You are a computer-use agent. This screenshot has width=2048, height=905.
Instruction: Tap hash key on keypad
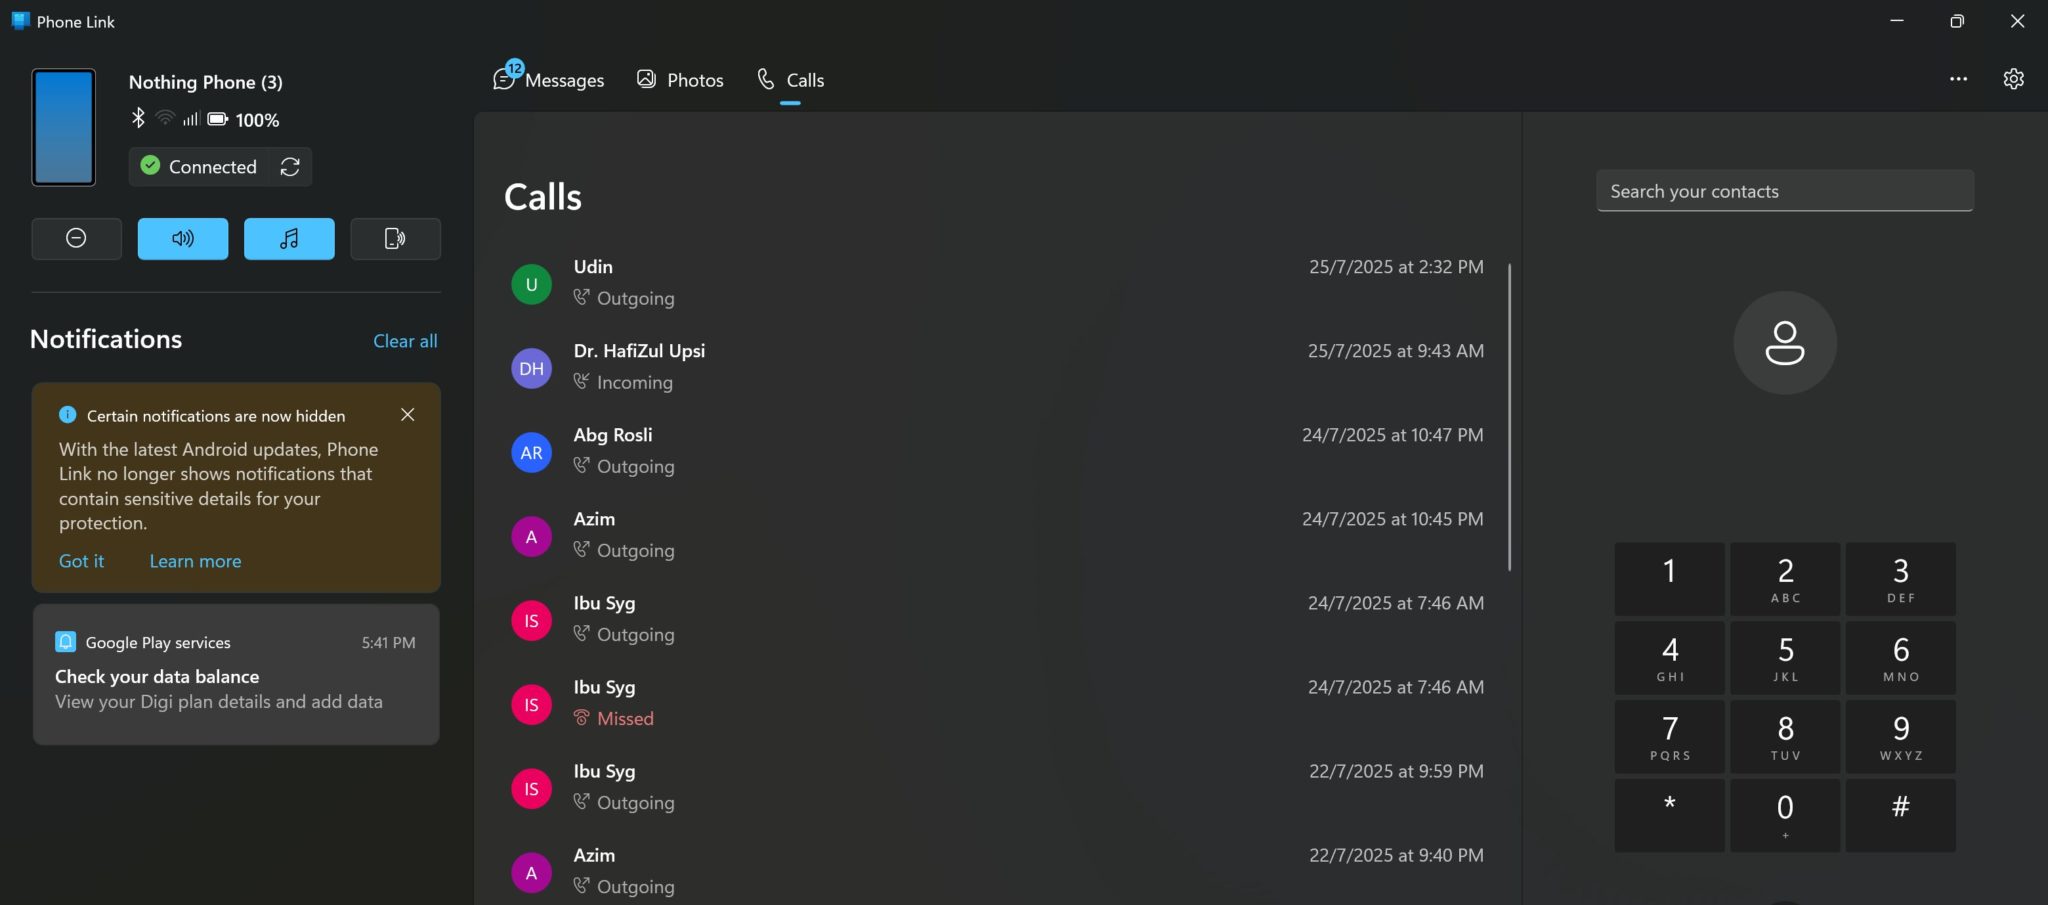click(x=1901, y=816)
